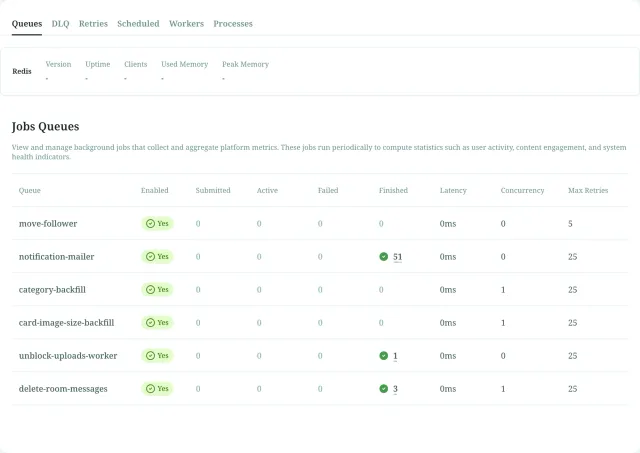The image size is (640, 453).
Task: Click the failed count 0 for unblock-uploads-worker
Action: (x=320, y=356)
